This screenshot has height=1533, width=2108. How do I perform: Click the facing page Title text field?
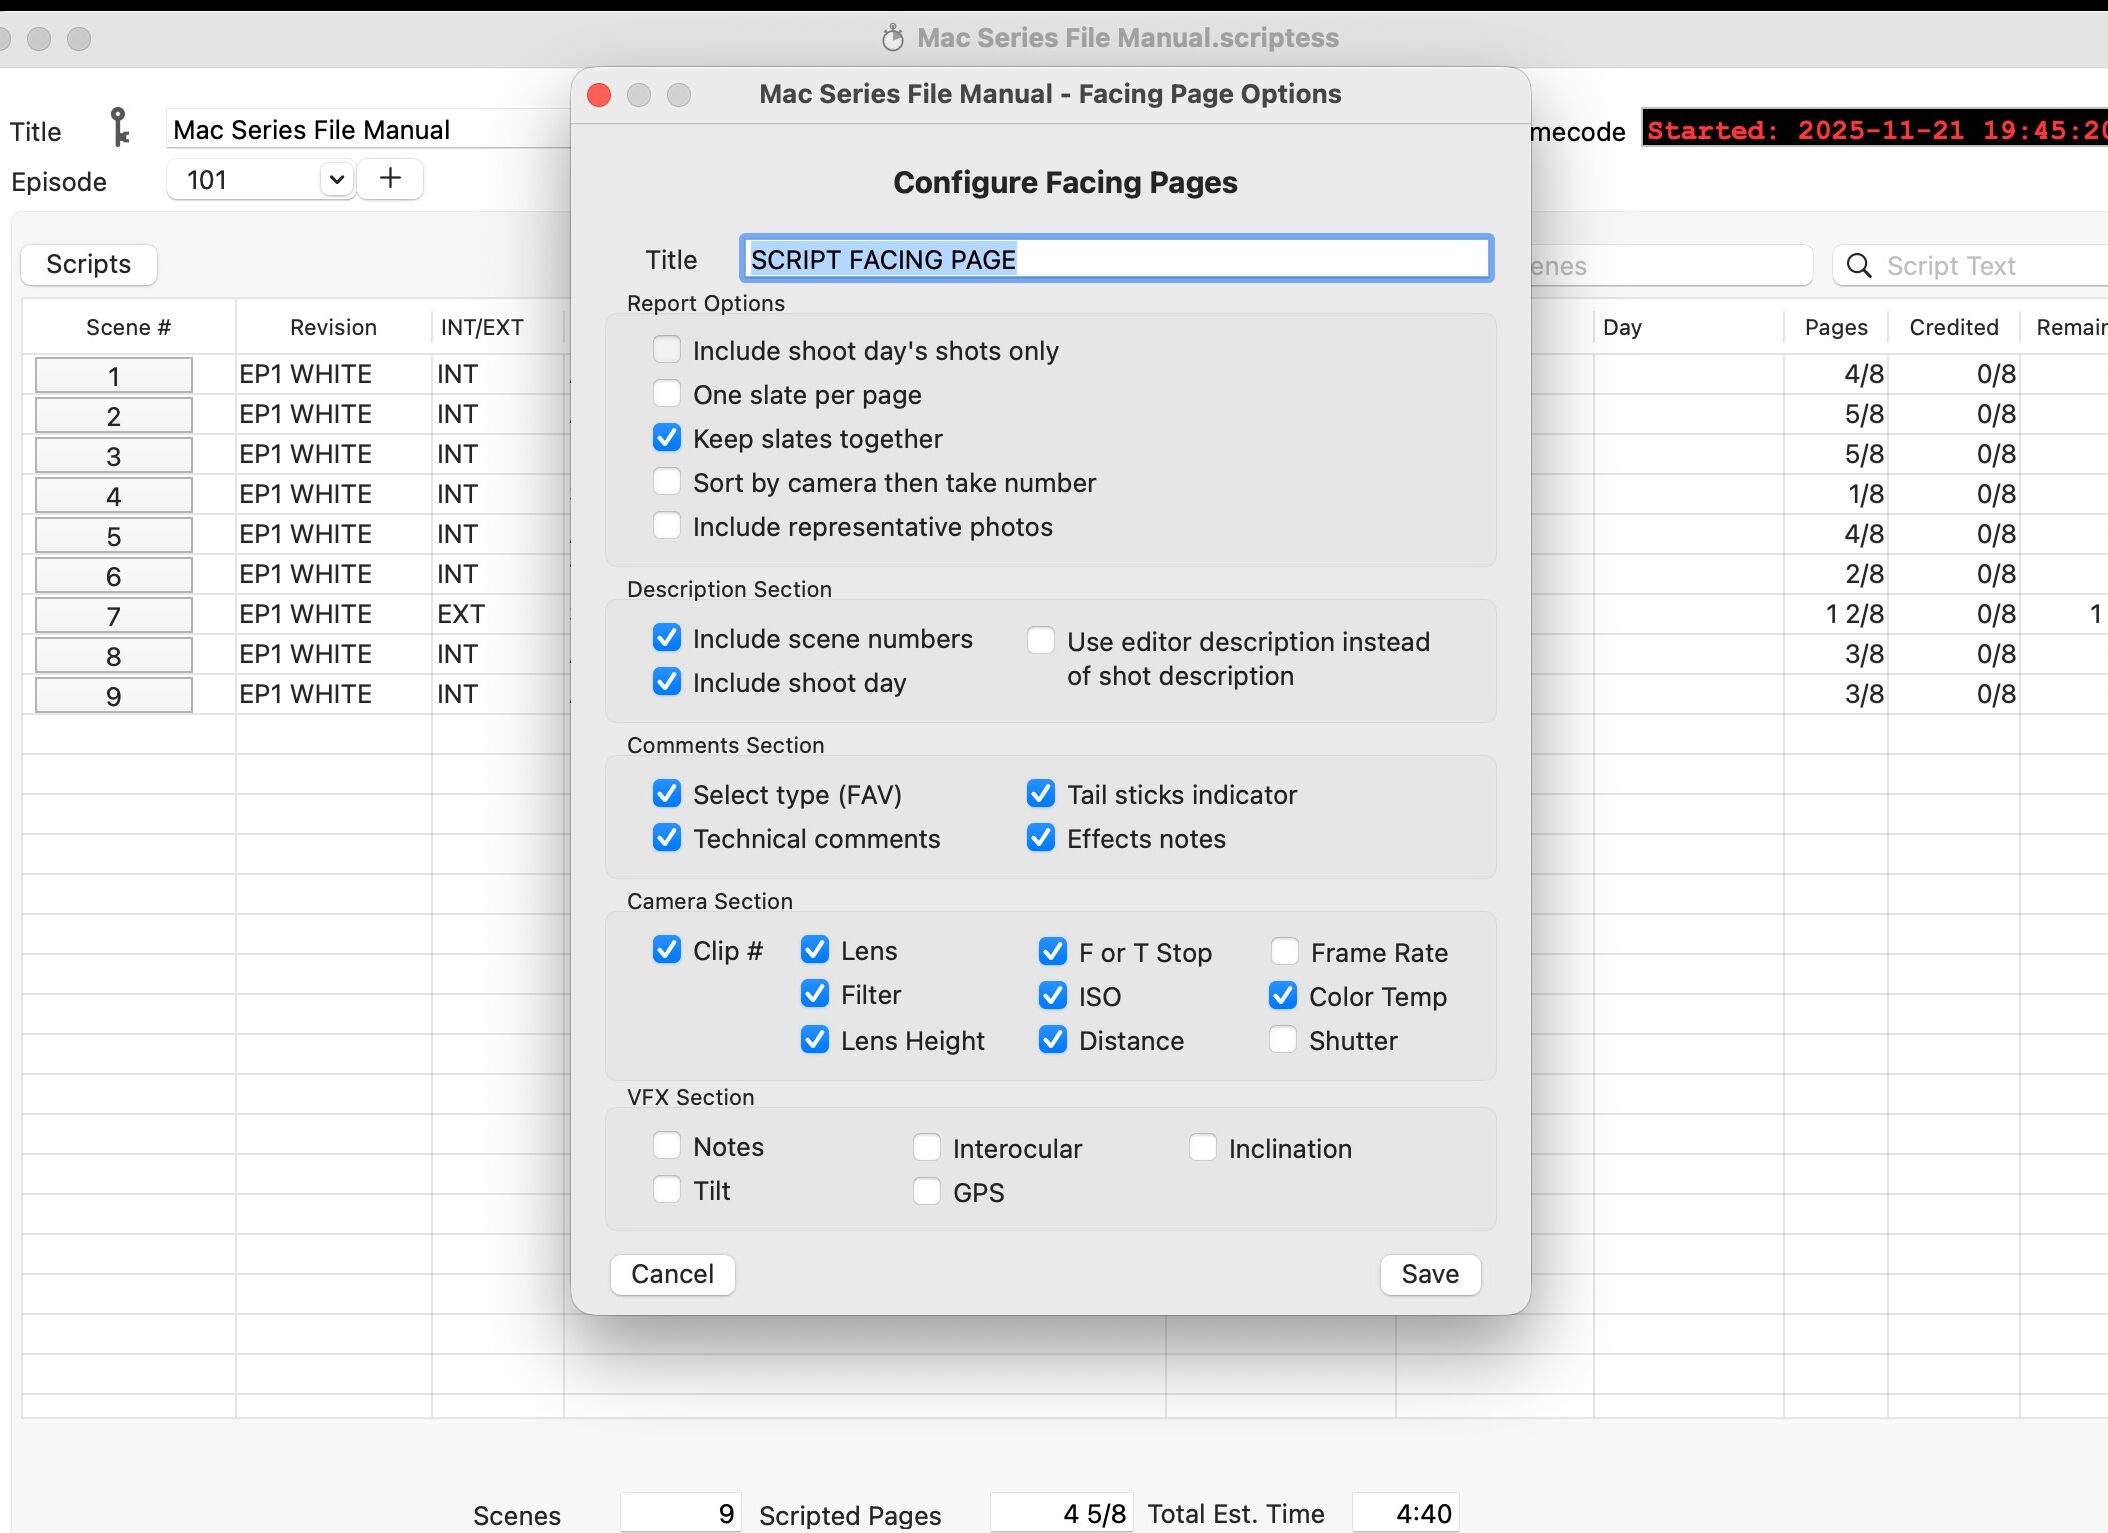tap(1116, 259)
